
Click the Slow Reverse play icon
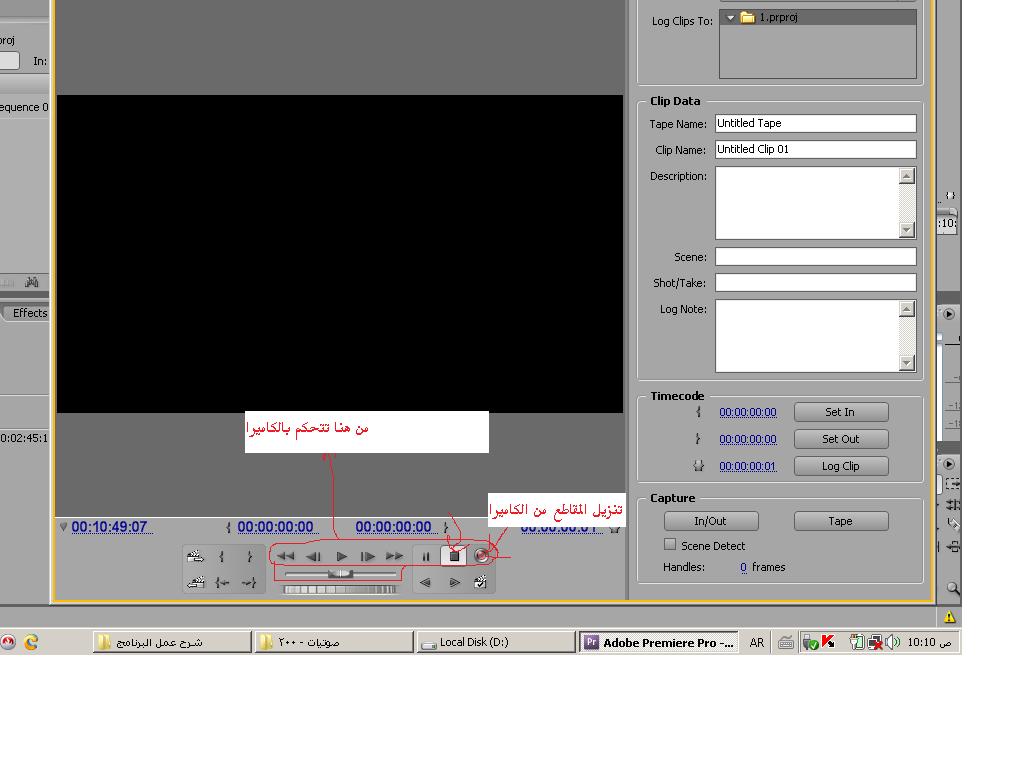(426, 582)
